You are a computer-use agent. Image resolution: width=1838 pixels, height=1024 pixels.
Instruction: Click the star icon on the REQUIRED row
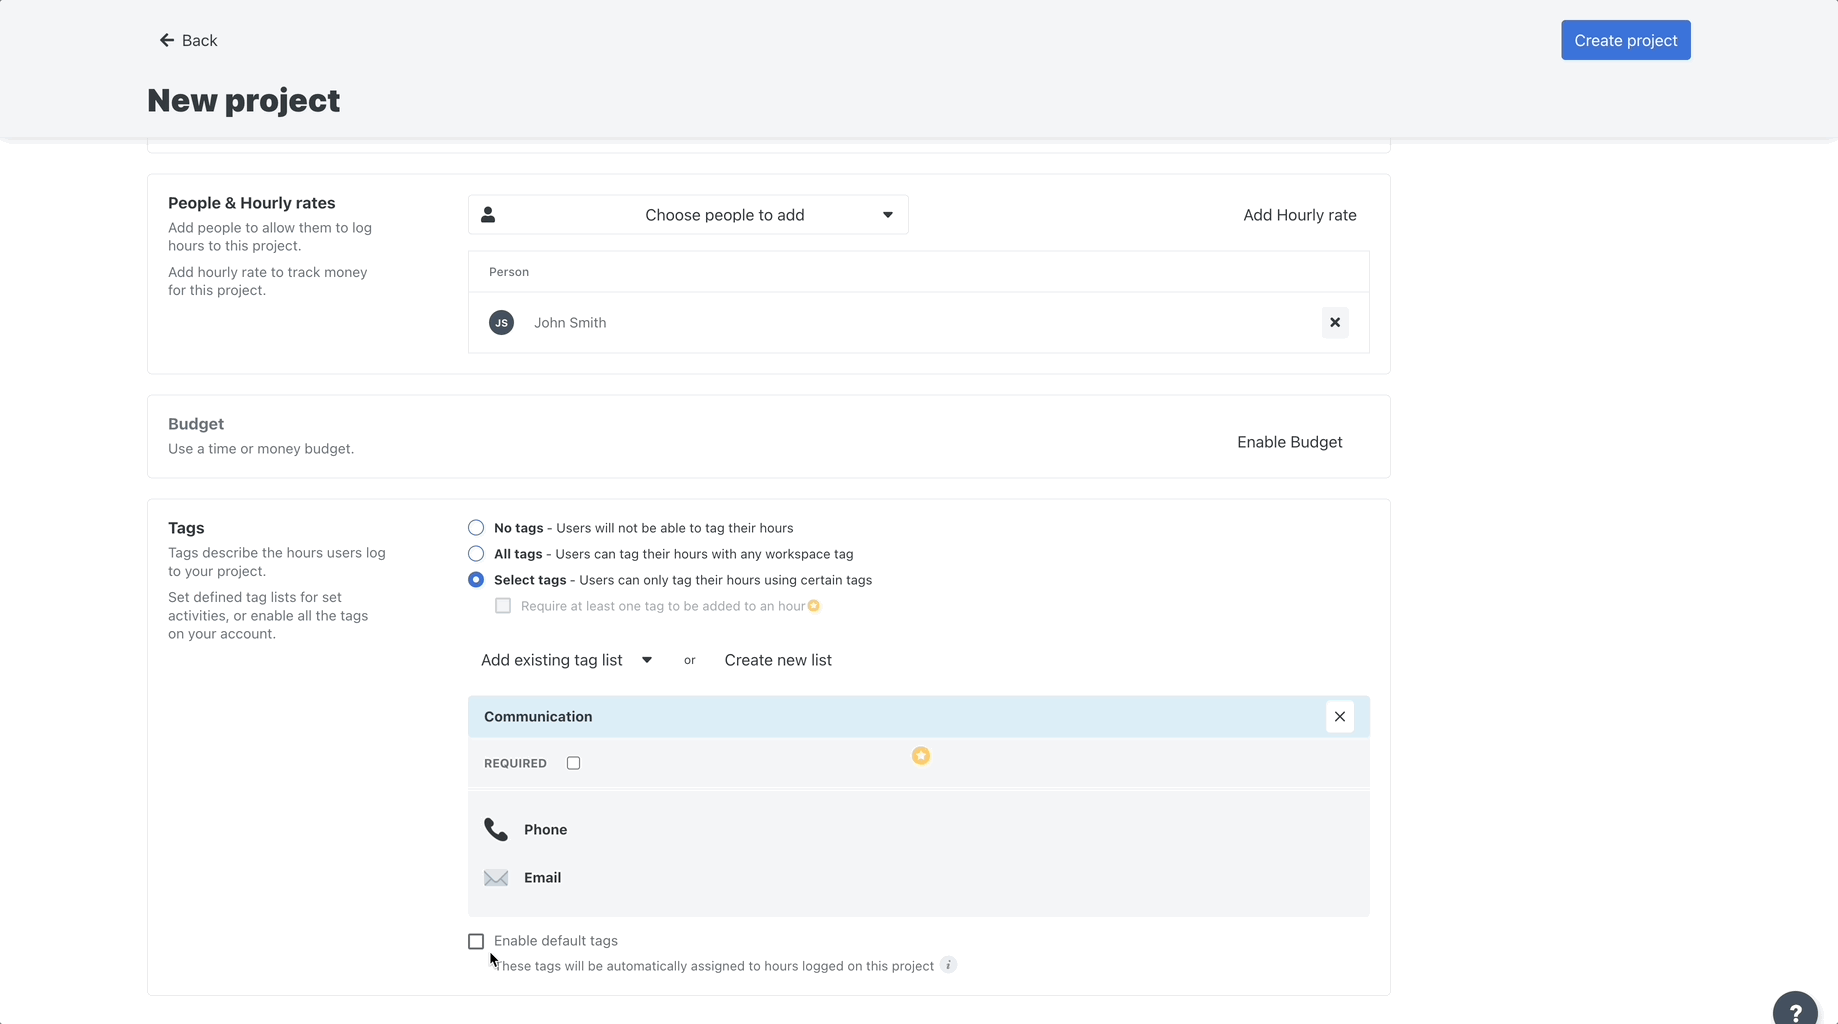920,756
